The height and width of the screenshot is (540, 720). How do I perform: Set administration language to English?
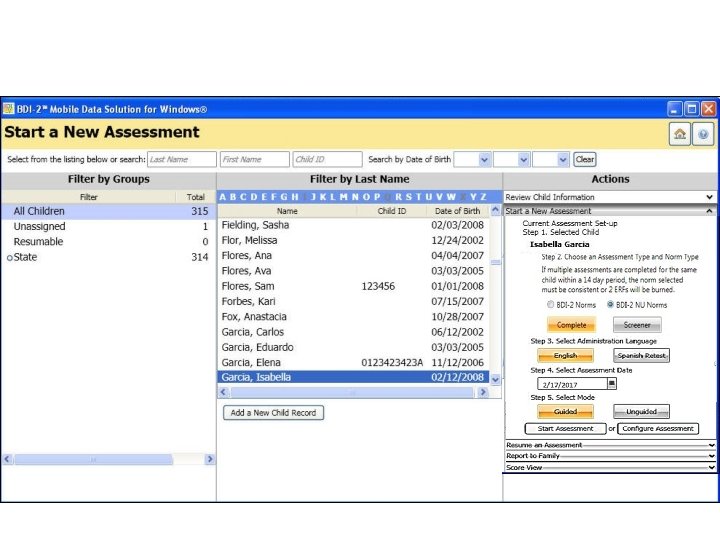click(565, 355)
